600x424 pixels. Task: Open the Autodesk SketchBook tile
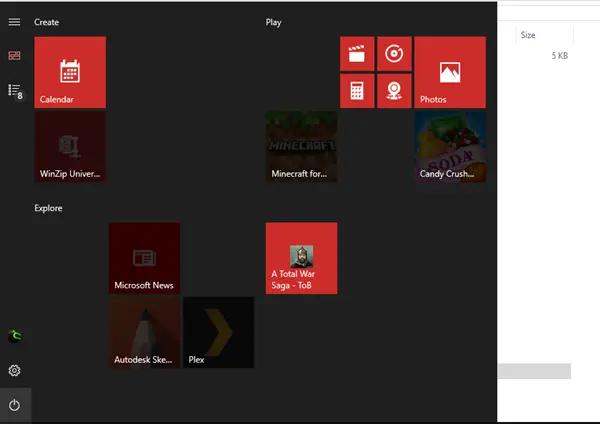pyautogui.click(x=144, y=333)
